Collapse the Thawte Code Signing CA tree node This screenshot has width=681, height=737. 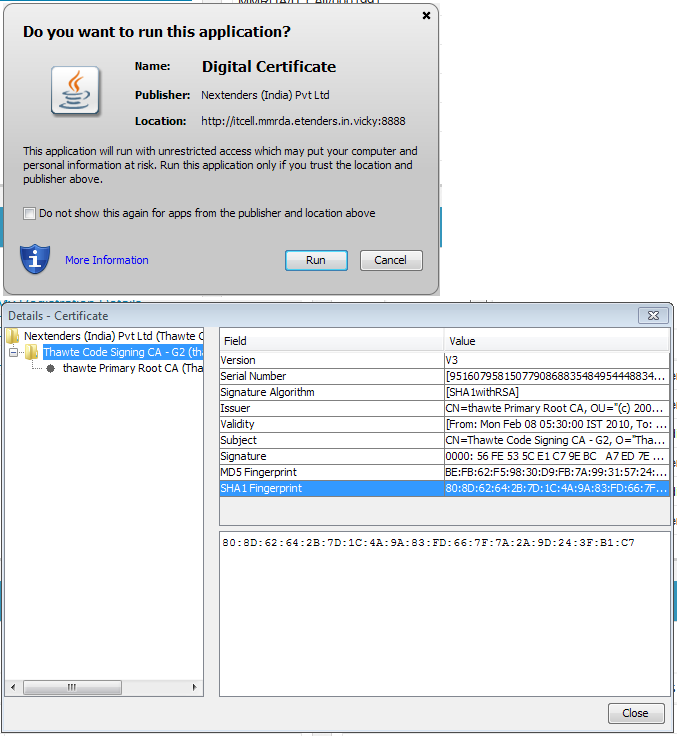coord(13,352)
